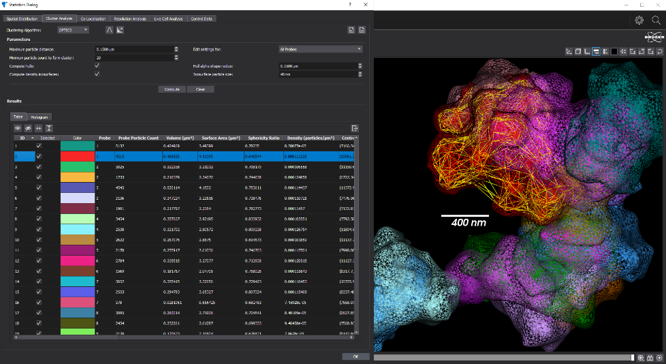The image size is (666, 364).
Task: Click the Maximum particle distance spinner arrows
Action: [x=176, y=49]
